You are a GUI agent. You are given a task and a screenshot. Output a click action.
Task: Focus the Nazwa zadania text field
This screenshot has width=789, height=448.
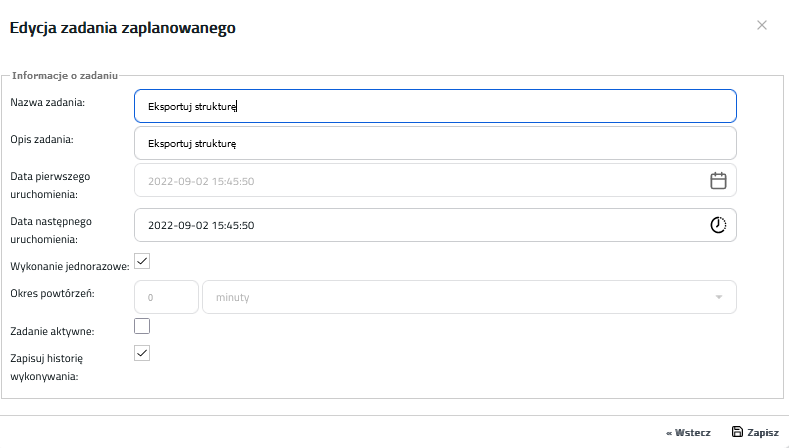[x=435, y=106]
